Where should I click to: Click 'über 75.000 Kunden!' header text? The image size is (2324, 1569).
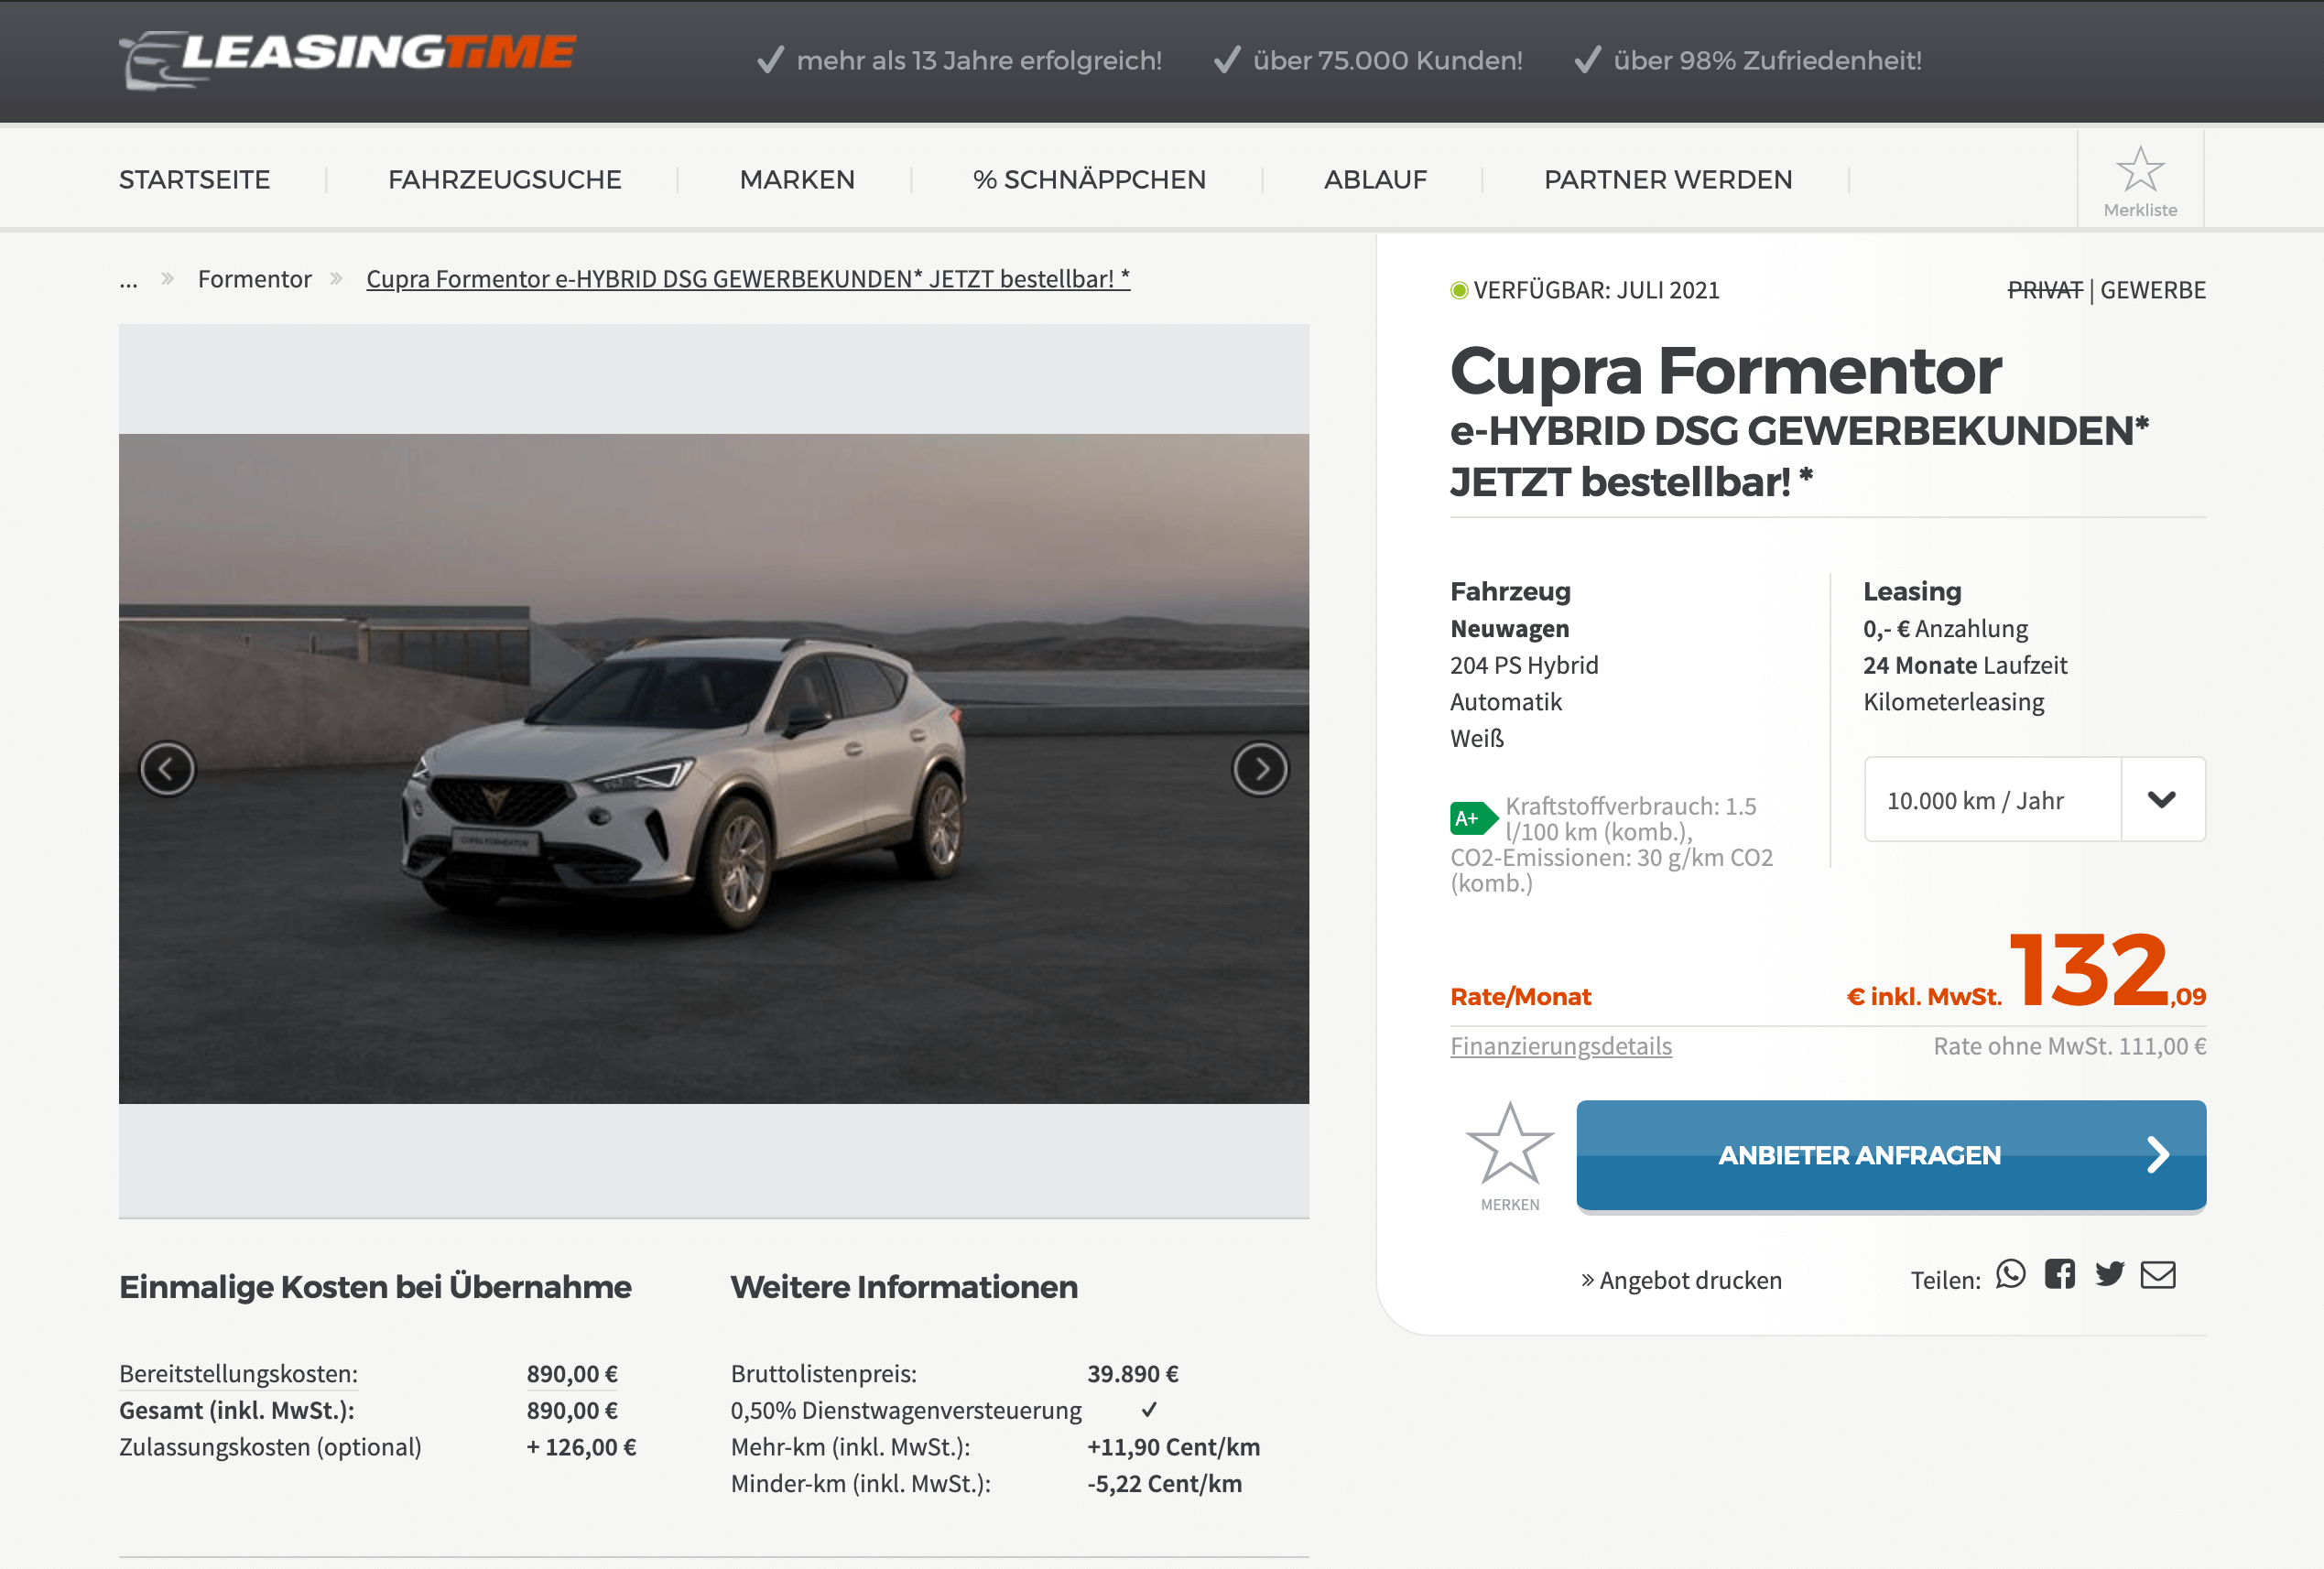(1387, 61)
